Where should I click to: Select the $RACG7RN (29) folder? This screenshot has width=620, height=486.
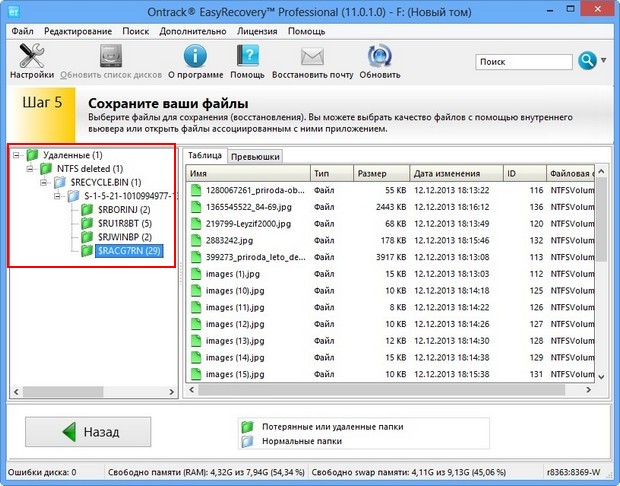(x=129, y=251)
